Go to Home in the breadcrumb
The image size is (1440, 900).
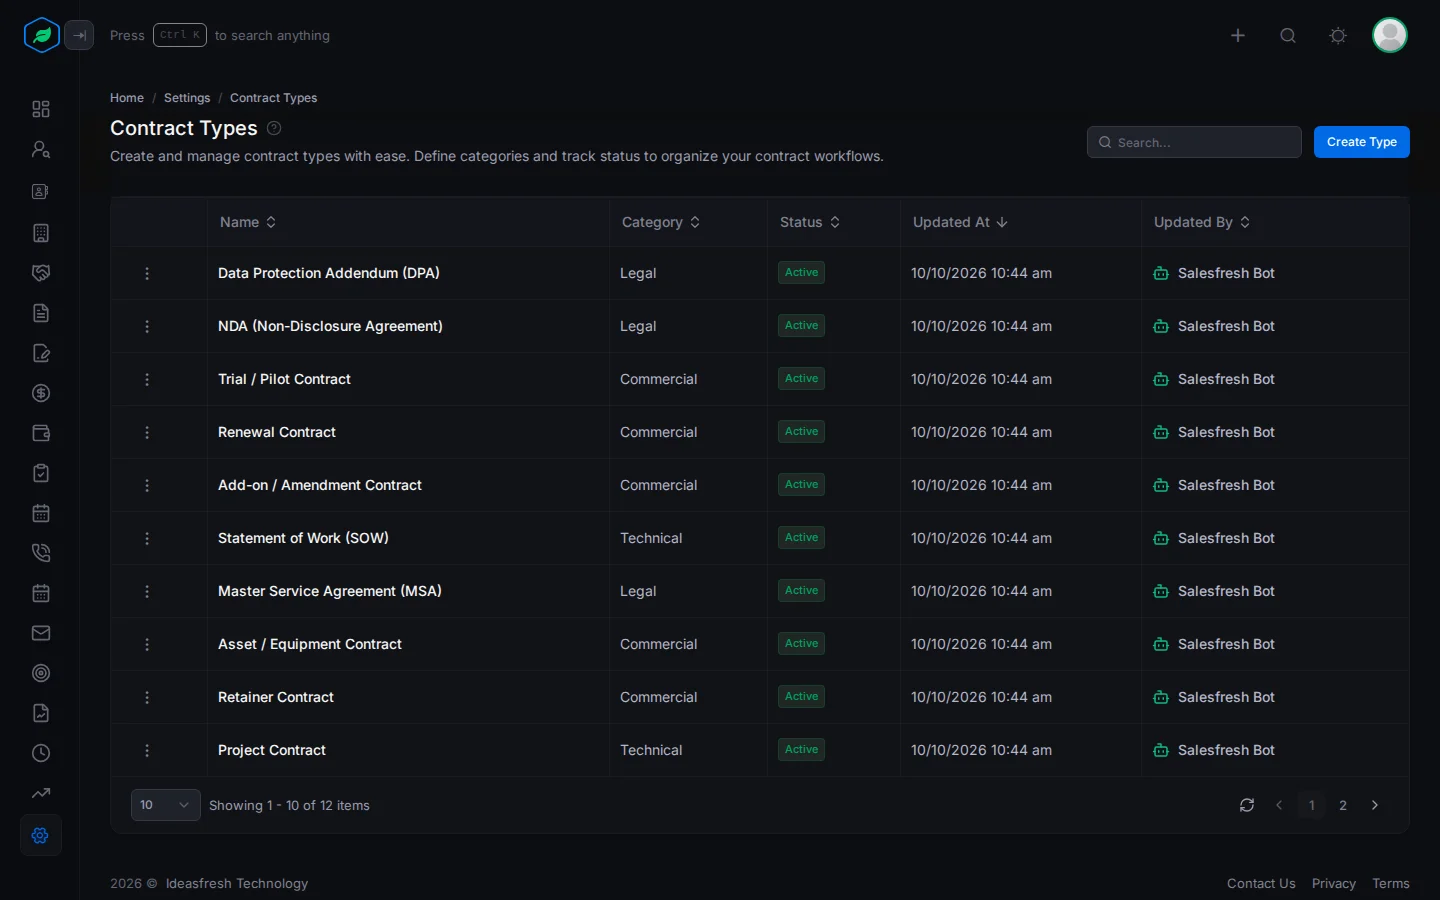click(x=127, y=98)
